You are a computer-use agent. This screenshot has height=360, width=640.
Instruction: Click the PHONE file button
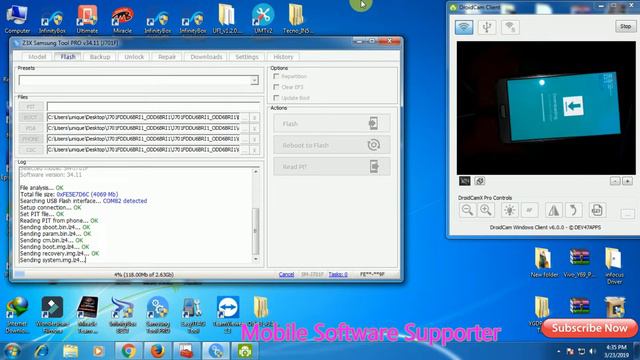[31, 139]
